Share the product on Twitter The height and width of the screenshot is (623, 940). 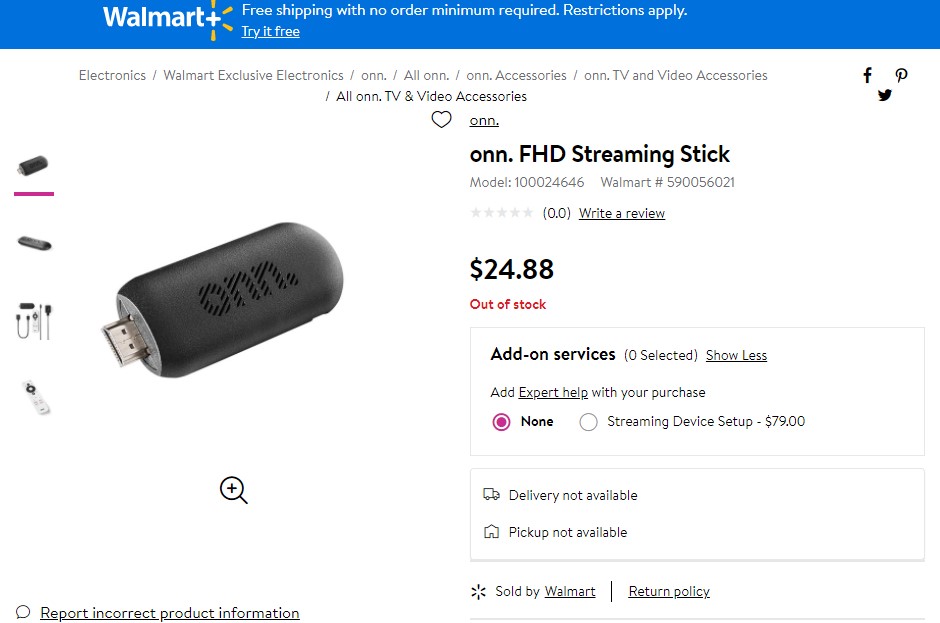pos(885,95)
